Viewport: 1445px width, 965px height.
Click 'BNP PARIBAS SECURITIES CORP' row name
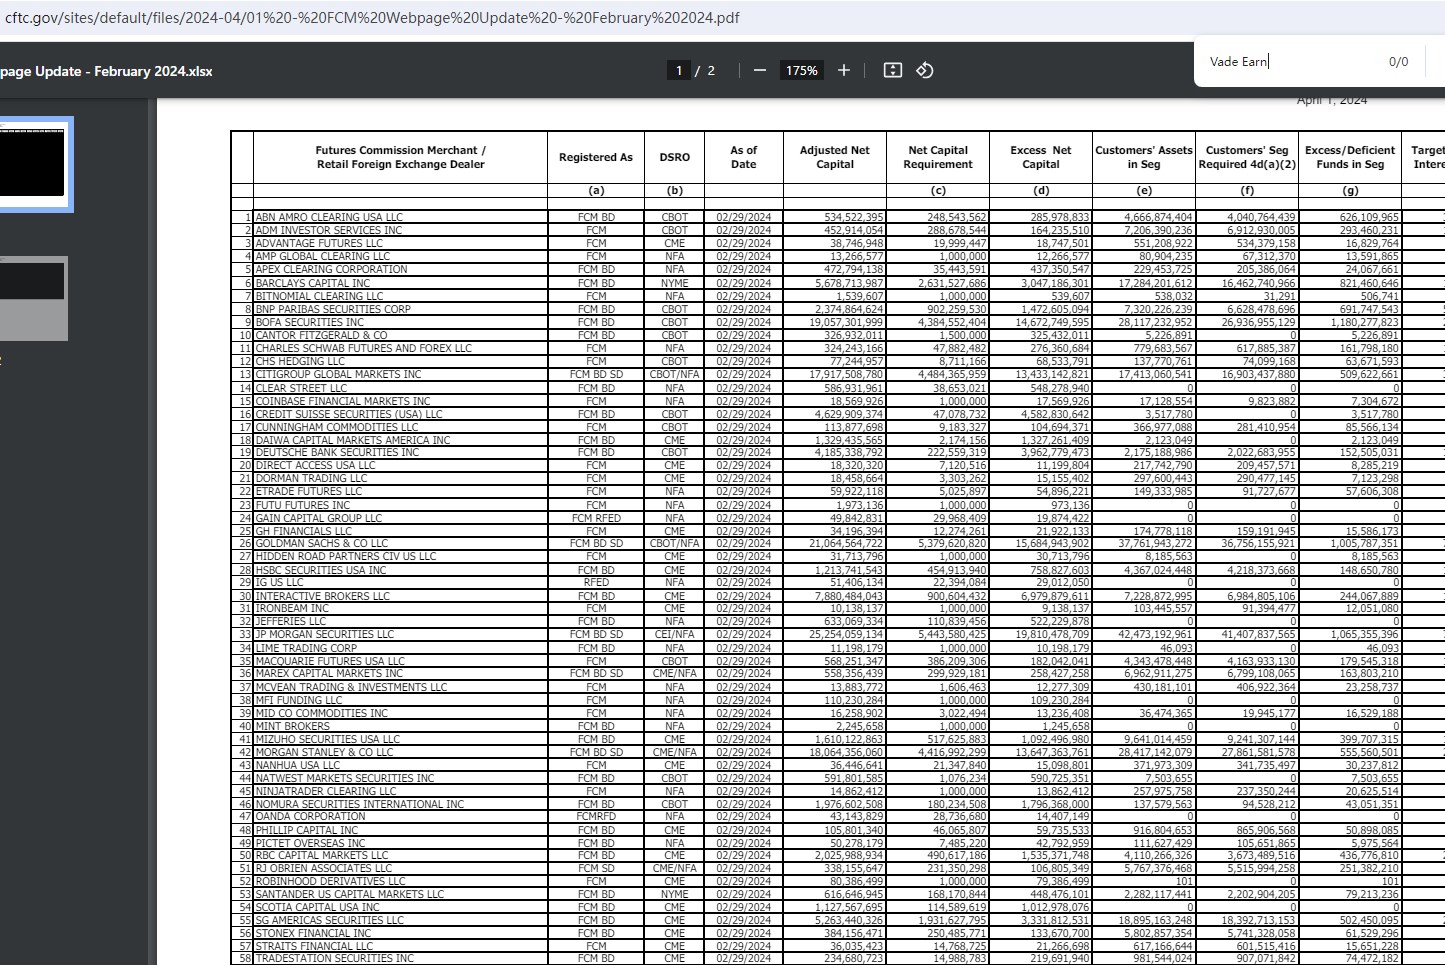pyautogui.click(x=333, y=309)
